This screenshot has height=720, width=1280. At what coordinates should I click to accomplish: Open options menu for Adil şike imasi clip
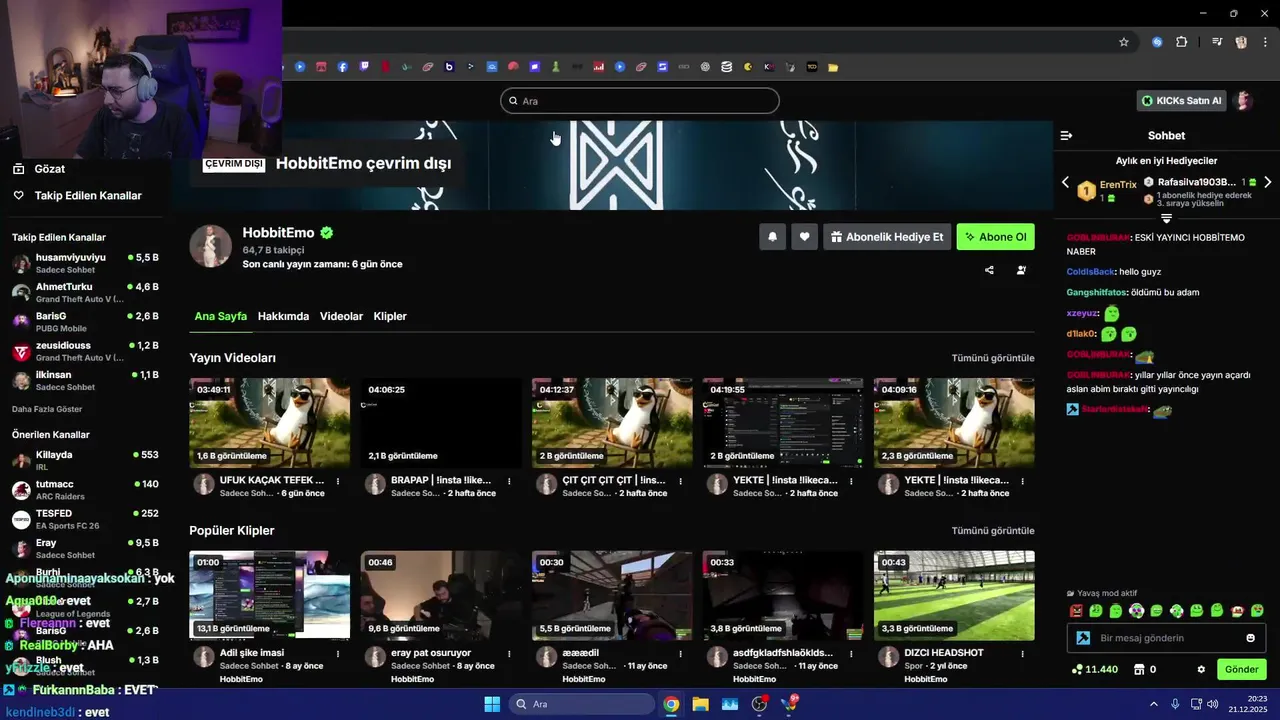(338, 653)
